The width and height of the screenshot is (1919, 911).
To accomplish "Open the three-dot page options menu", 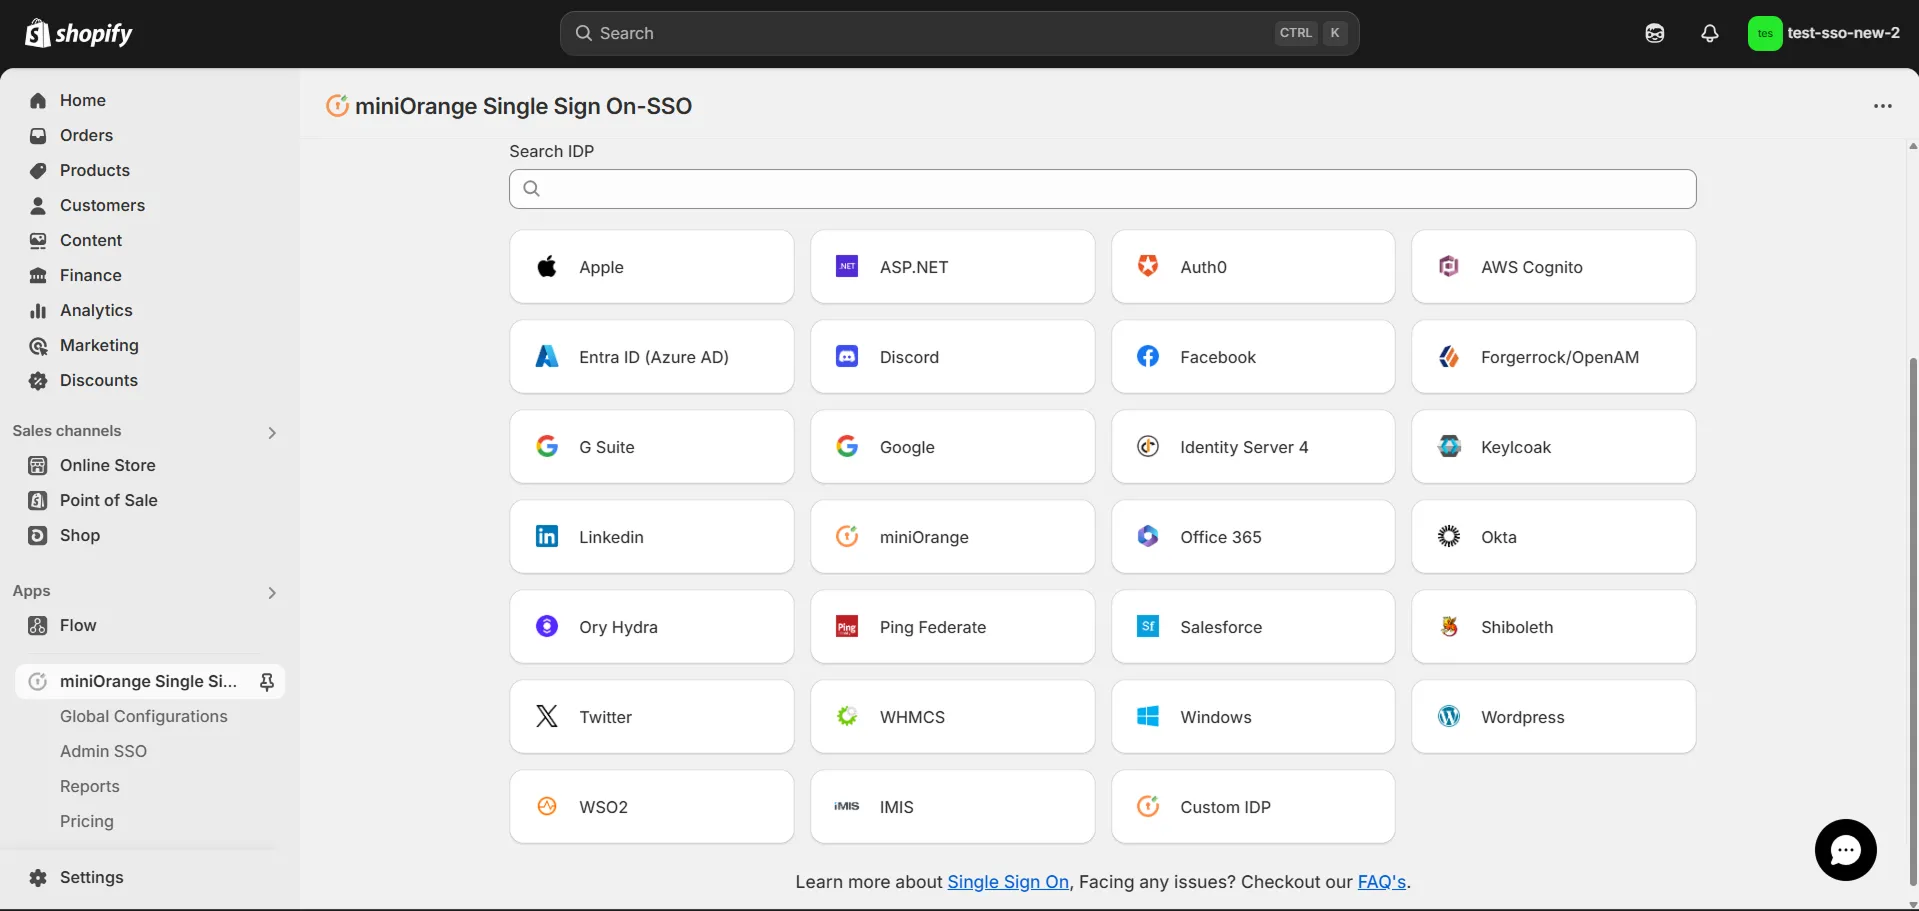I will tap(1882, 106).
